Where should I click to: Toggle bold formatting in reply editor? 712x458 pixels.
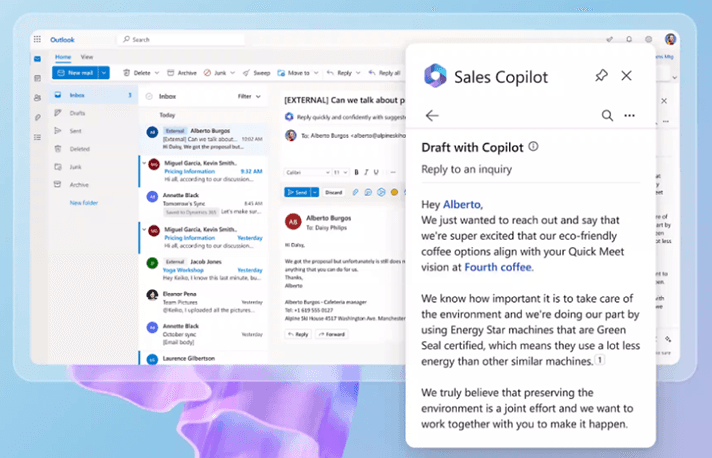[355, 172]
